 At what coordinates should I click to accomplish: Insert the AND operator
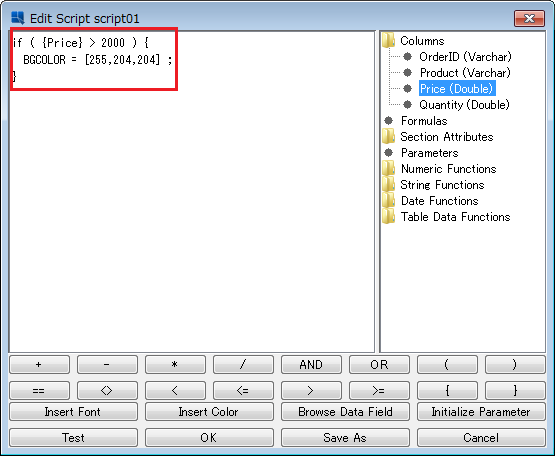tap(311, 365)
